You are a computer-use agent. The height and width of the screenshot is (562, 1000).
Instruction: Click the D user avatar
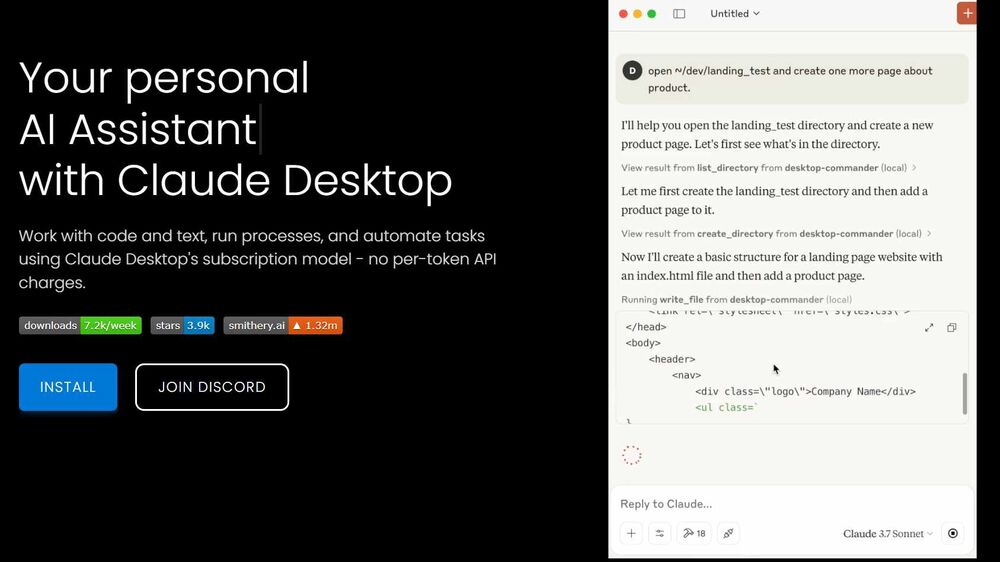[632, 71]
